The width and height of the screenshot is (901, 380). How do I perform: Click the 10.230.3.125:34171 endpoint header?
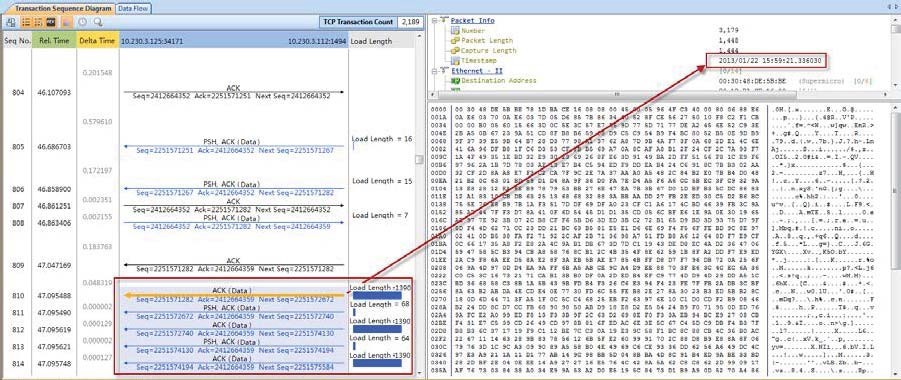[x=152, y=41]
